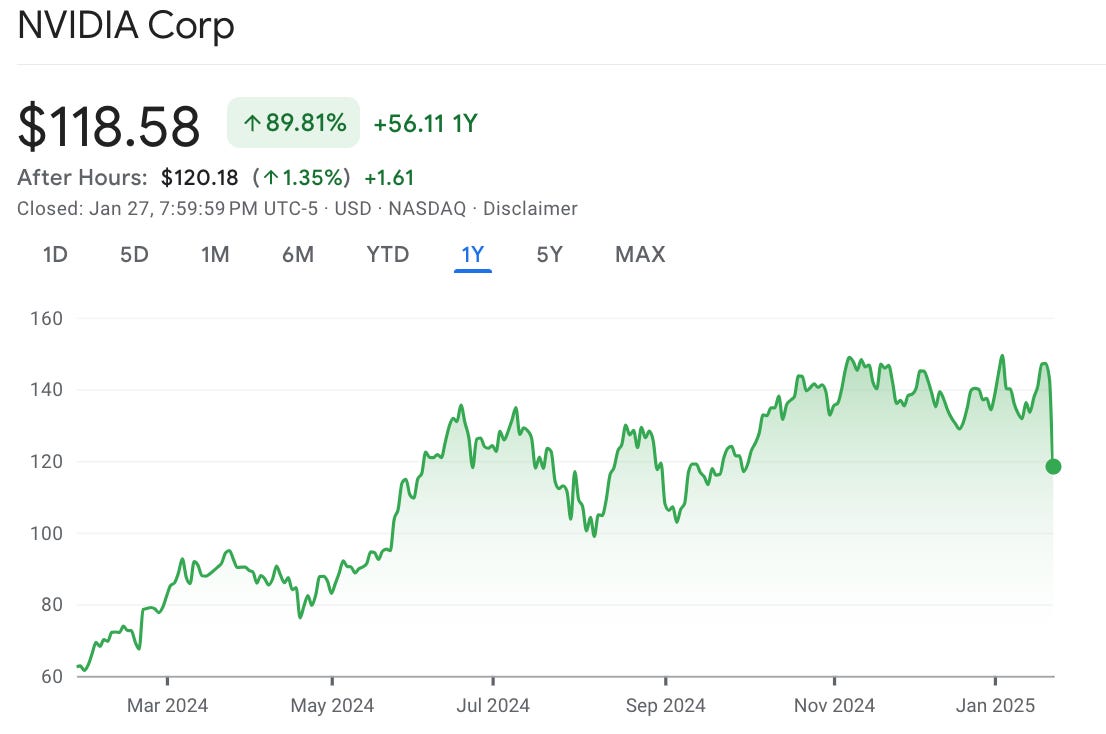Click the after hours price $120.18

(x=200, y=178)
